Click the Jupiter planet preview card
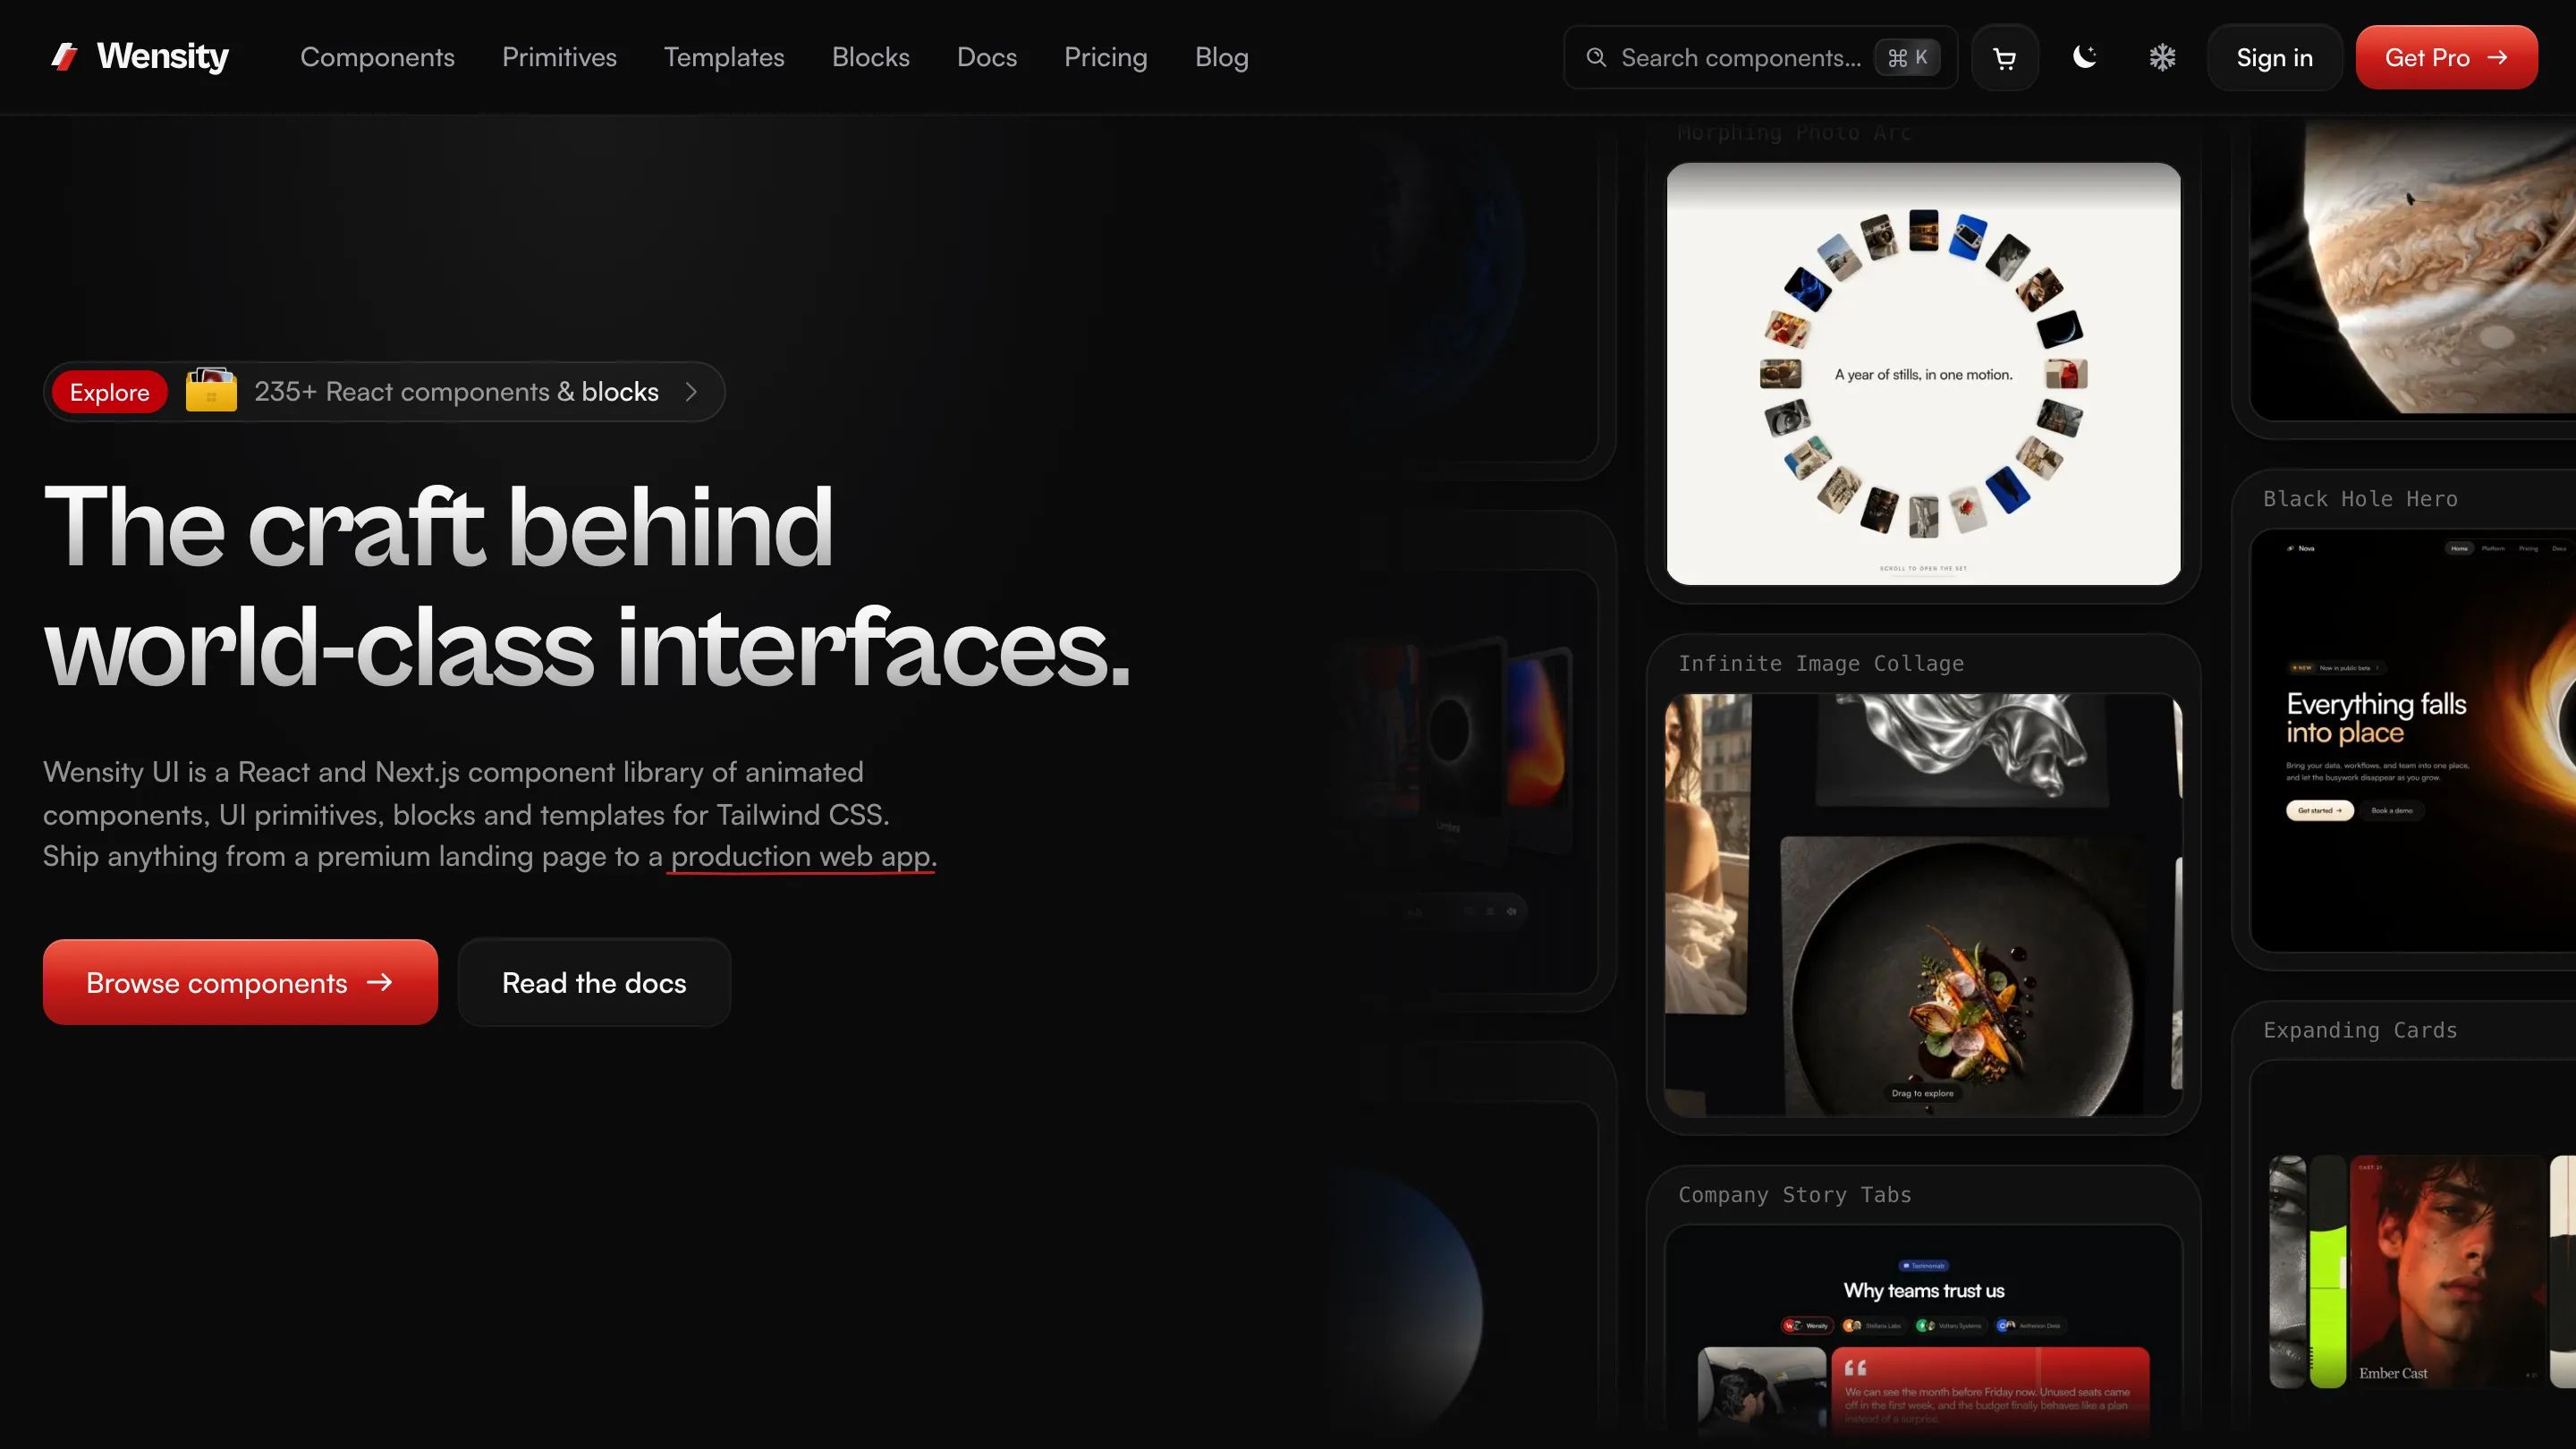The width and height of the screenshot is (2576, 1449). click(2413, 267)
